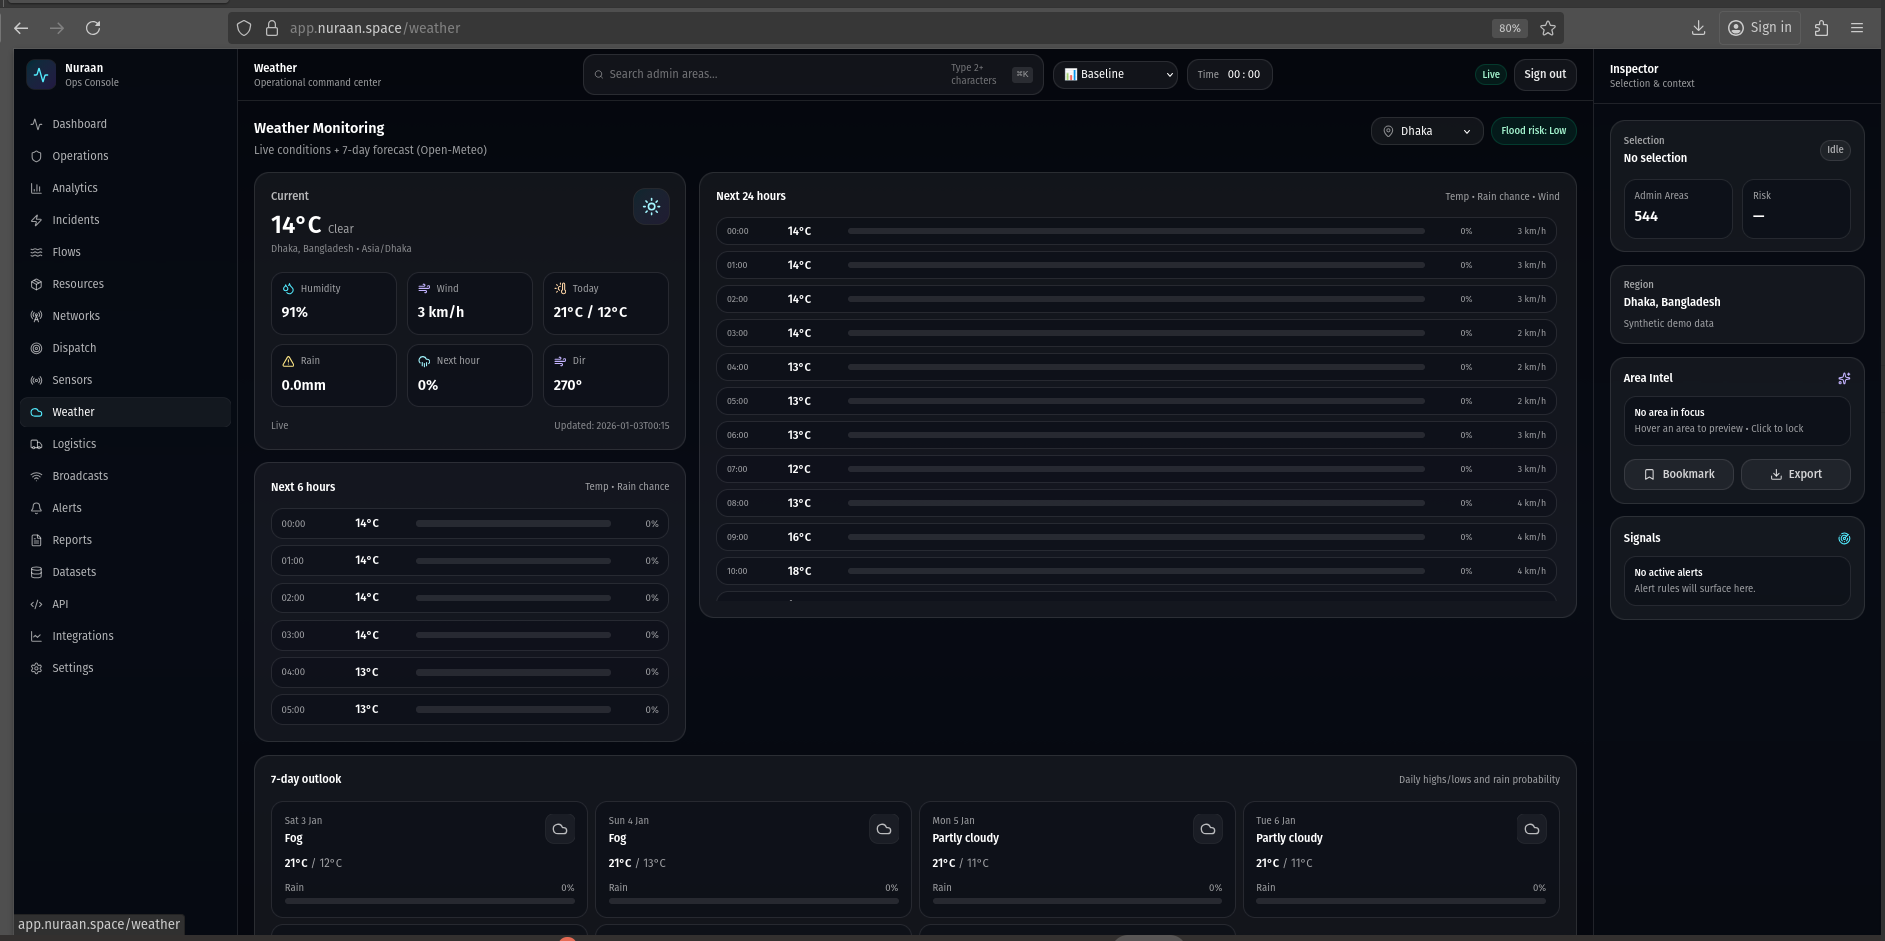Viewport: 1885px width, 941px height.
Task: Go to Sensors in the sidebar
Action: [72, 380]
